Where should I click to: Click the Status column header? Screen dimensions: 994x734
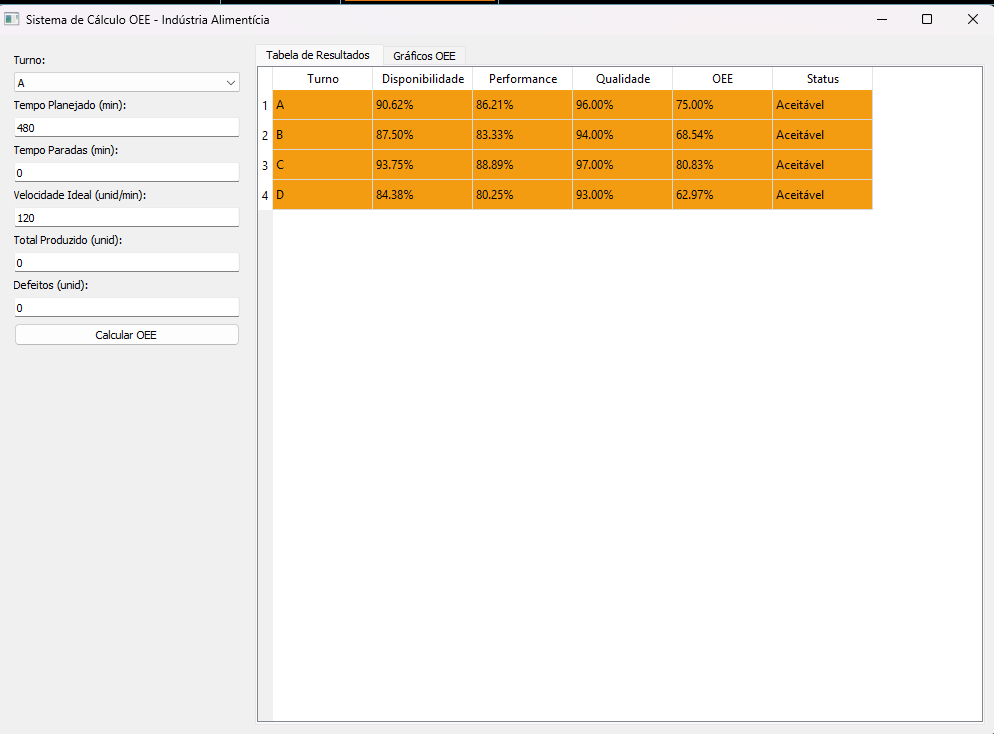point(823,79)
